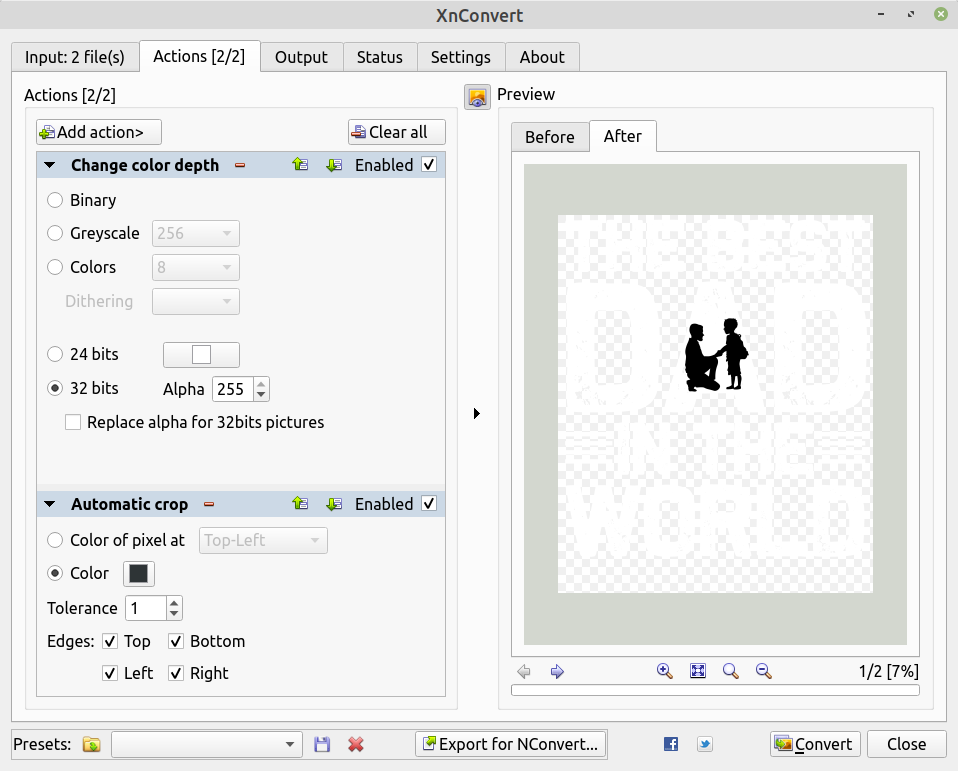
Task: Go to next preview image arrow
Action: tap(558, 671)
